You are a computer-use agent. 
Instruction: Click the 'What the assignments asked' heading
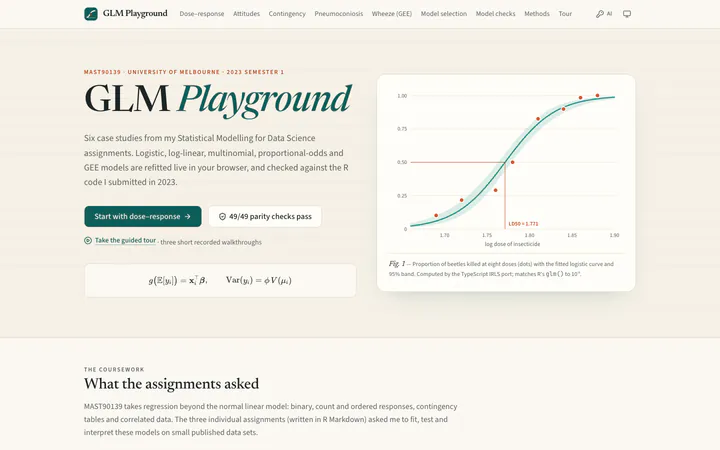point(171,383)
